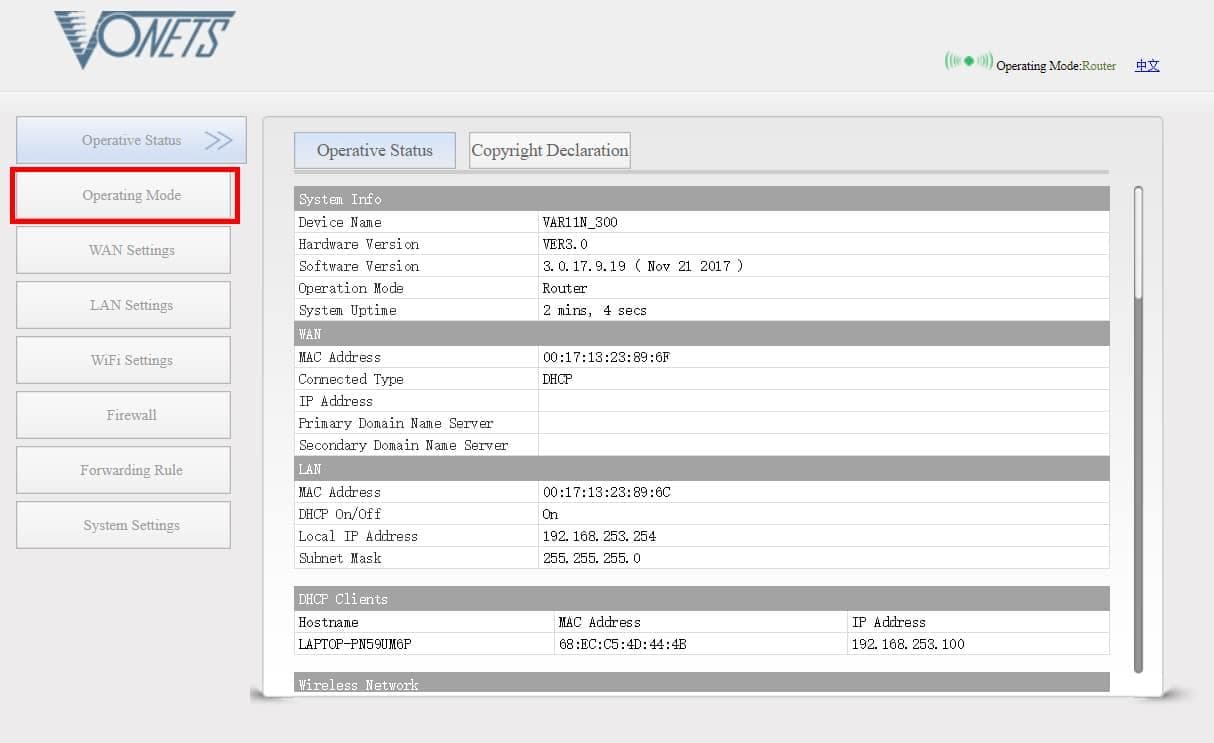Select the Operative Status tab

click(x=374, y=149)
